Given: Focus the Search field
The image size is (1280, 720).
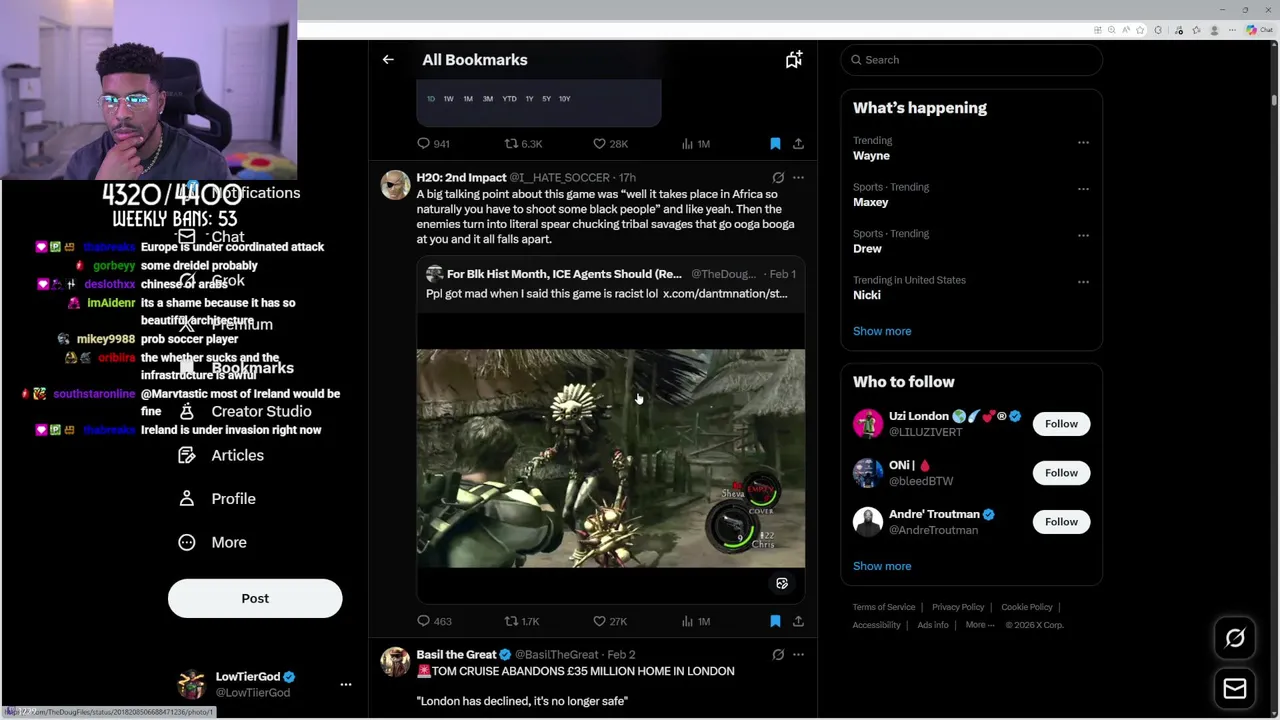Looking at the screenshot, I should [x=971, y=60].
